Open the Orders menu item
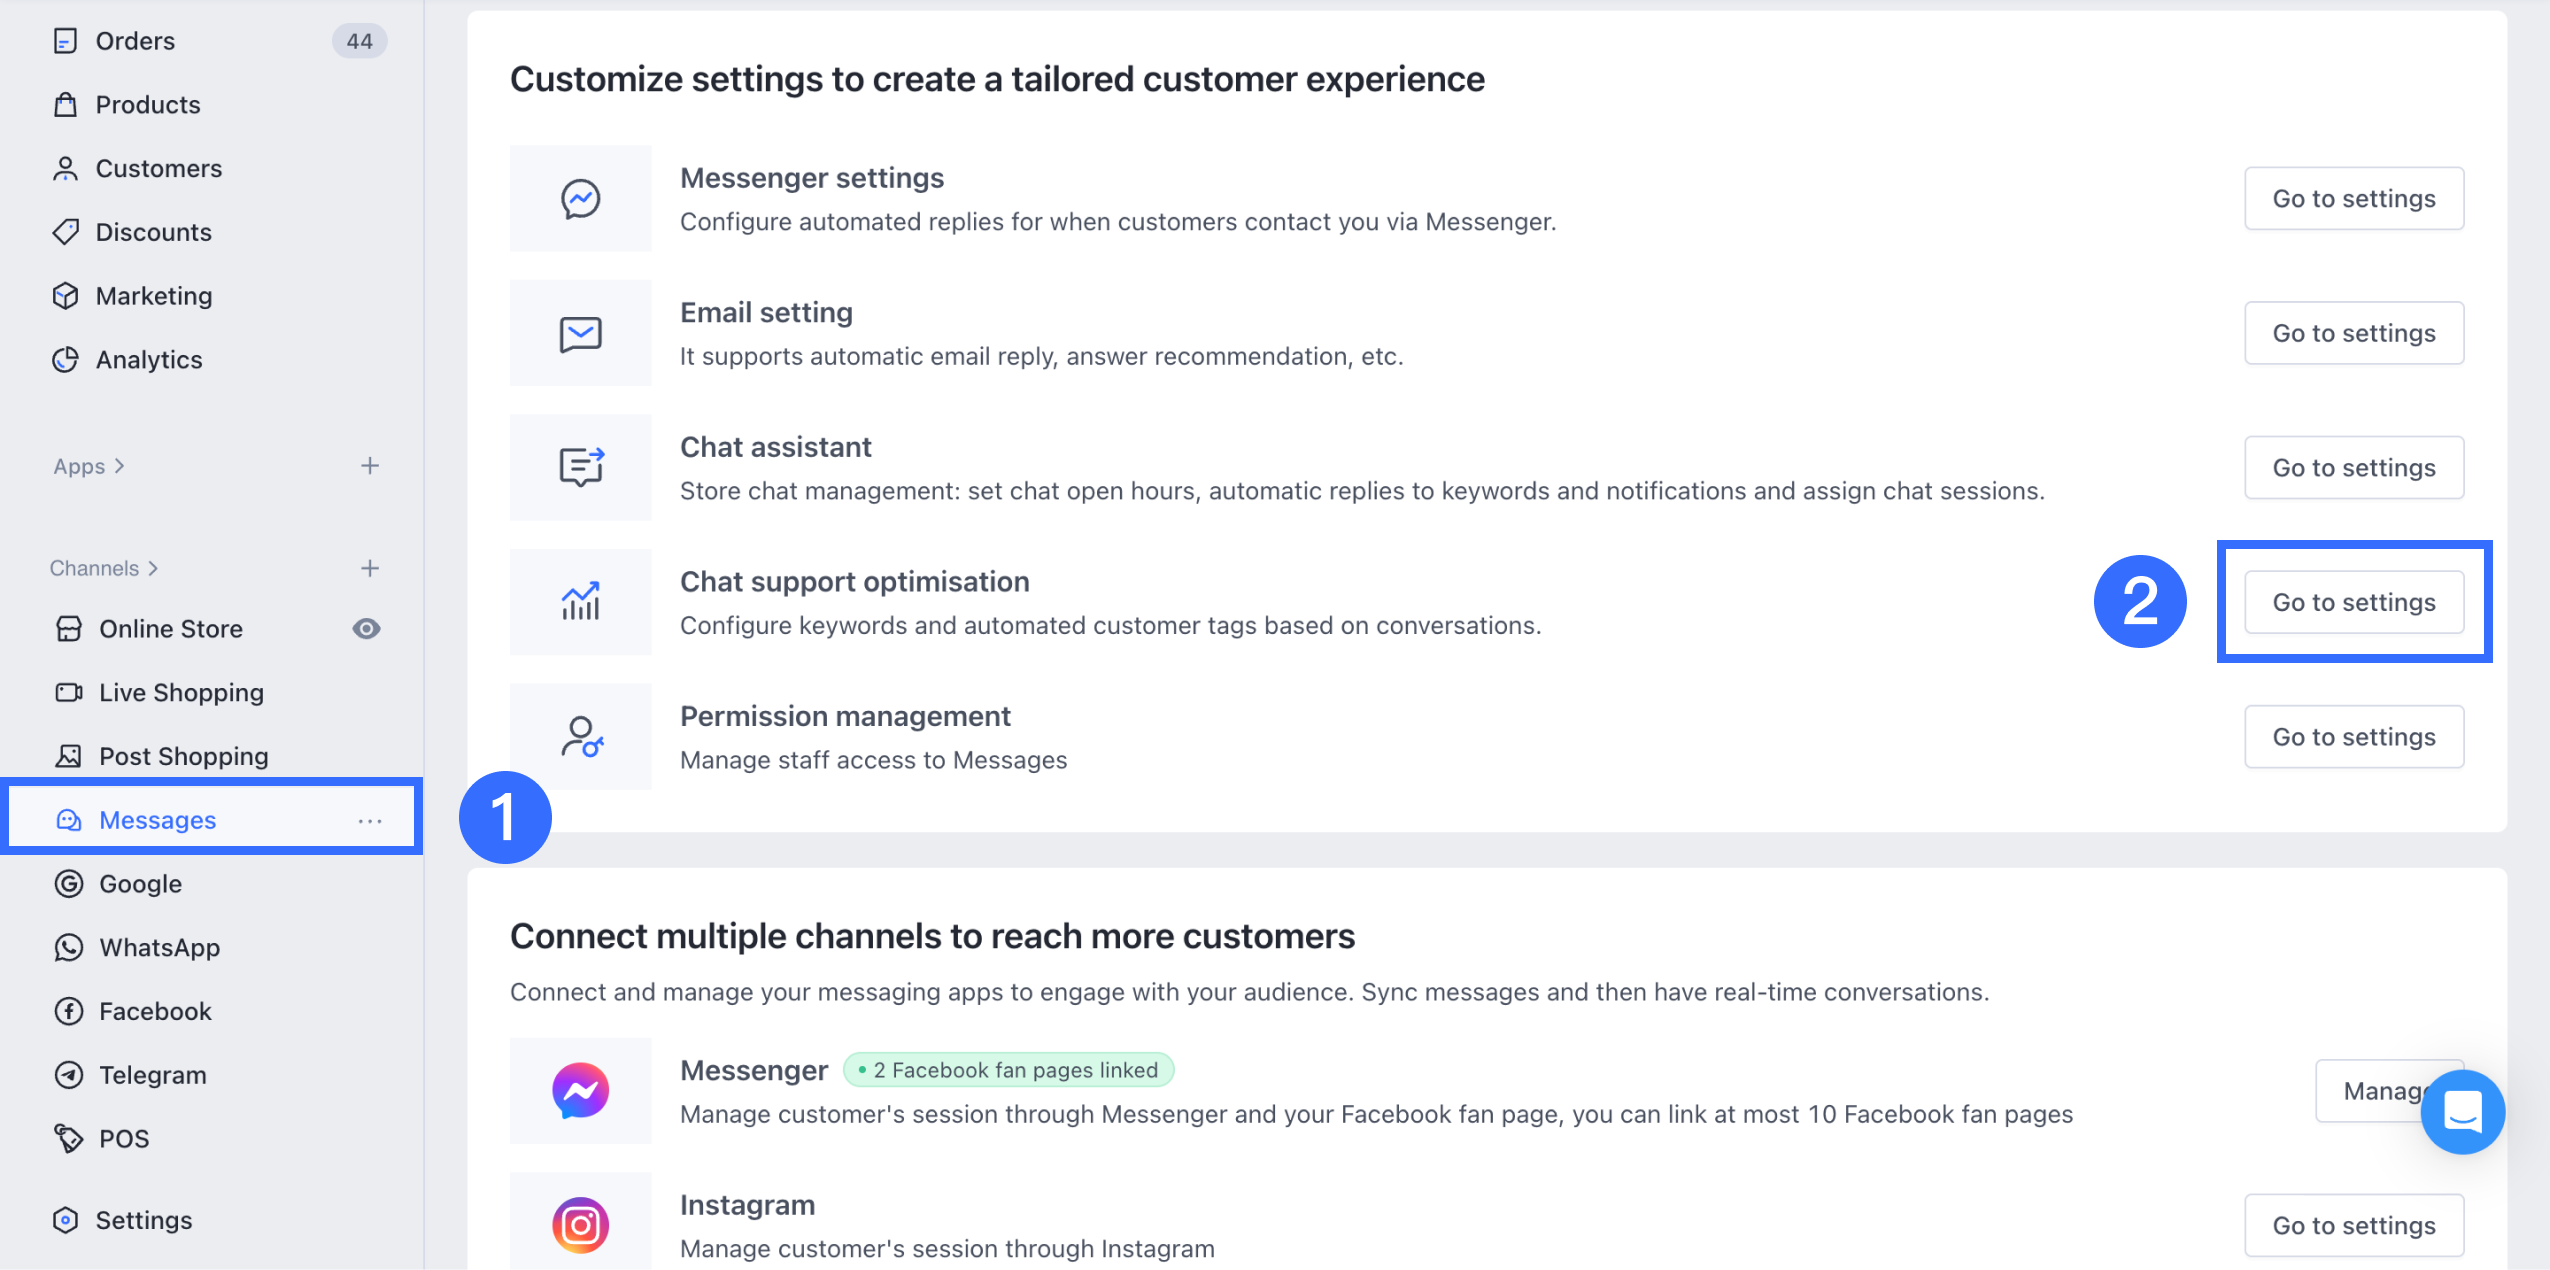This screenshot has height=1270, width=2550. click(135, 41)
